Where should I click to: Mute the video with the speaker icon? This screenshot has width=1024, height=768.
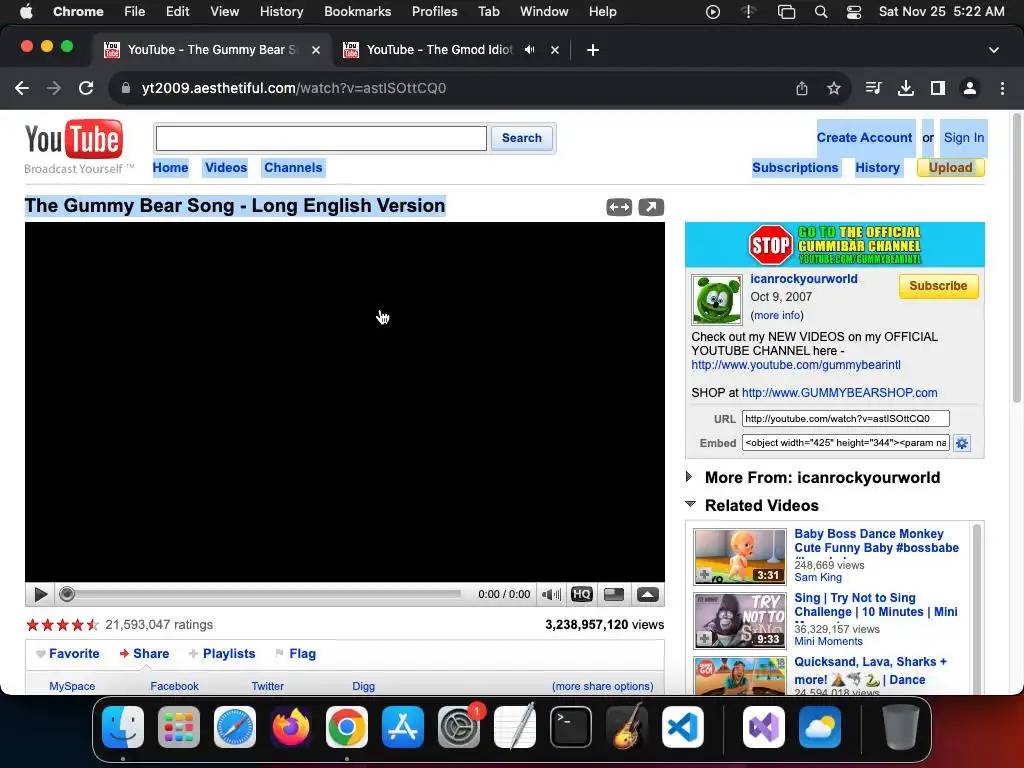(551, 594)
